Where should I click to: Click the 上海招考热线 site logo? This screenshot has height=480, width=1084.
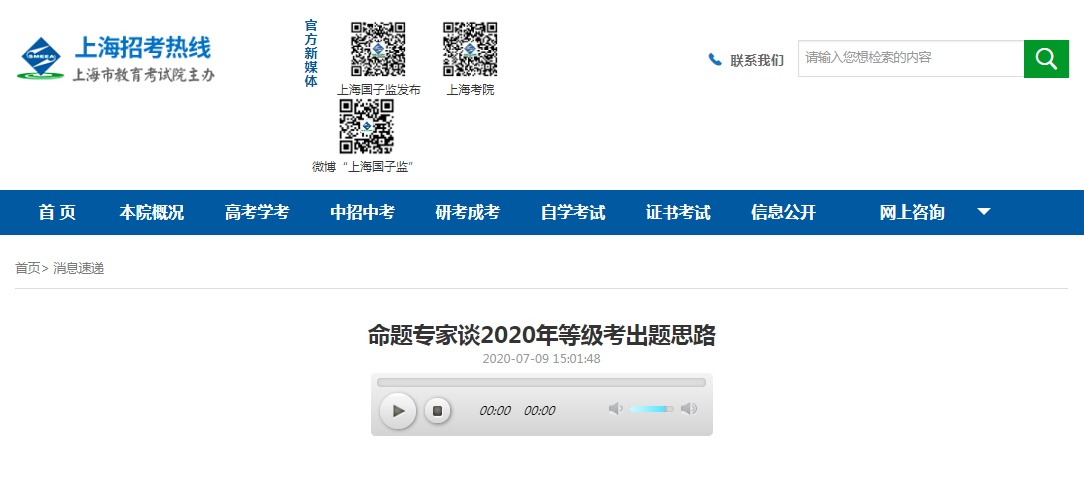(x=116, y=59)
